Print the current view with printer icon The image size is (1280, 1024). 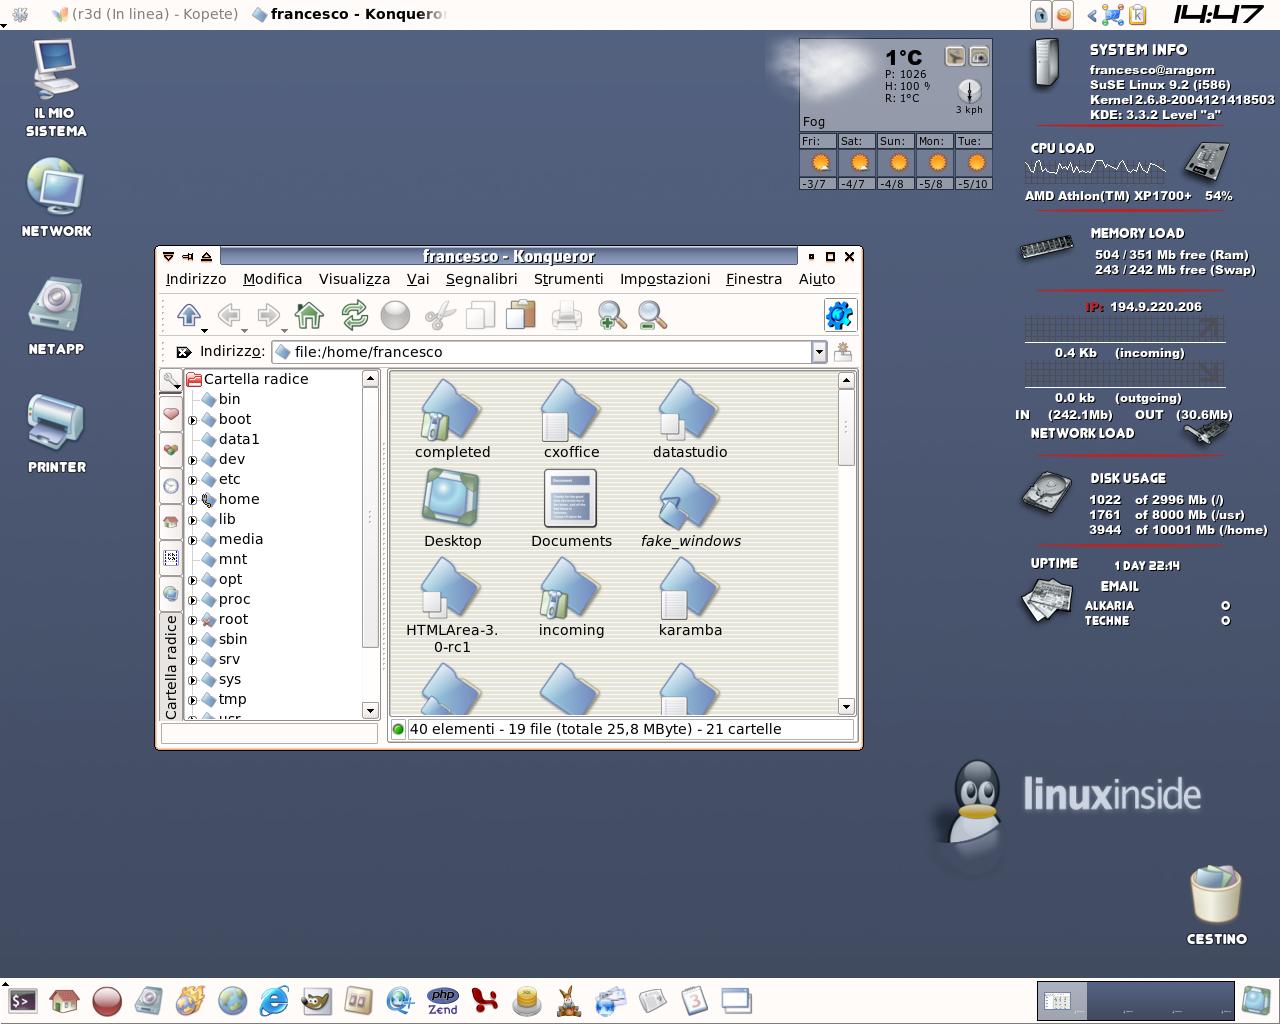click(567, 316)
